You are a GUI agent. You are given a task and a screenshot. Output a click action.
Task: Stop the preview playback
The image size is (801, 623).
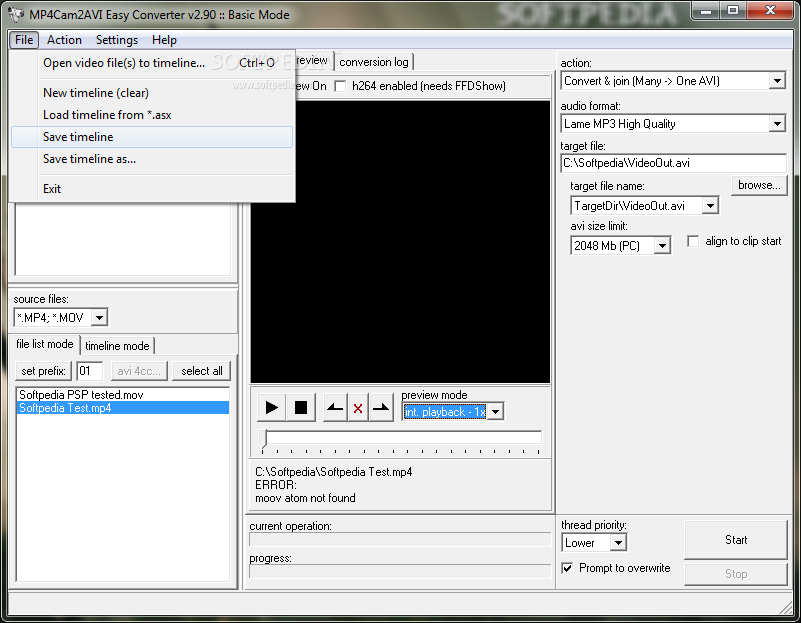pyautogui.click(x=301, y=408)
